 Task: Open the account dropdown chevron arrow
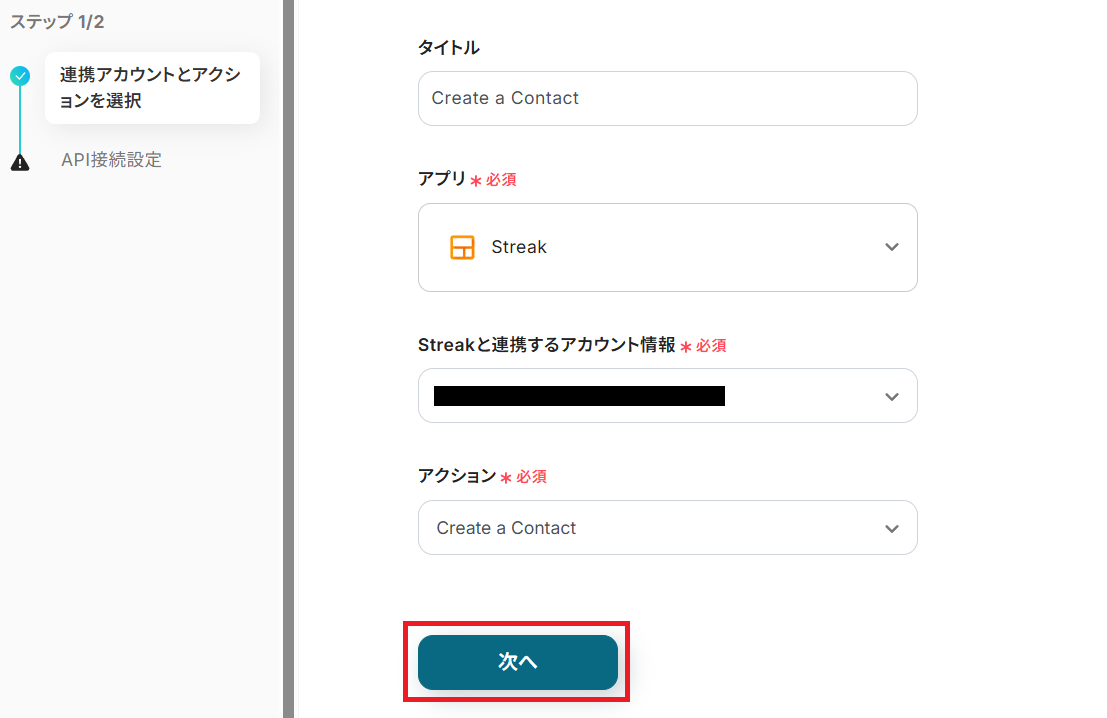[x=892, y=397]
